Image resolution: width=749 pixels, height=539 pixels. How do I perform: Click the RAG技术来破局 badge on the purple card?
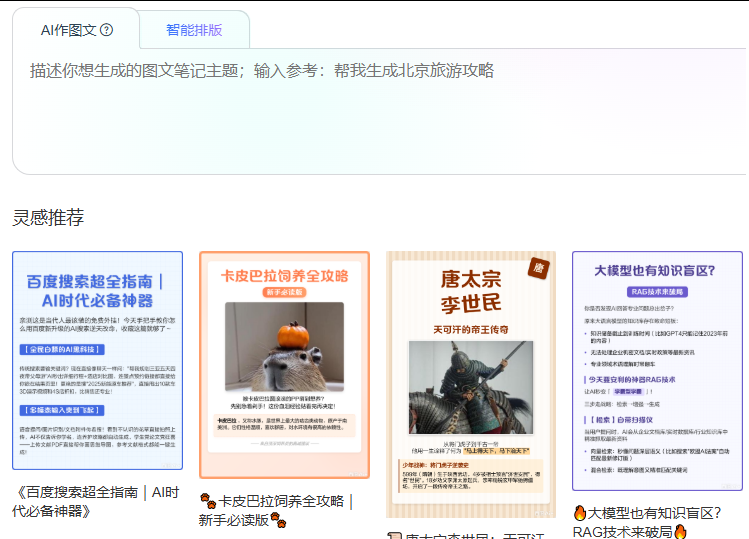point(657,291)
